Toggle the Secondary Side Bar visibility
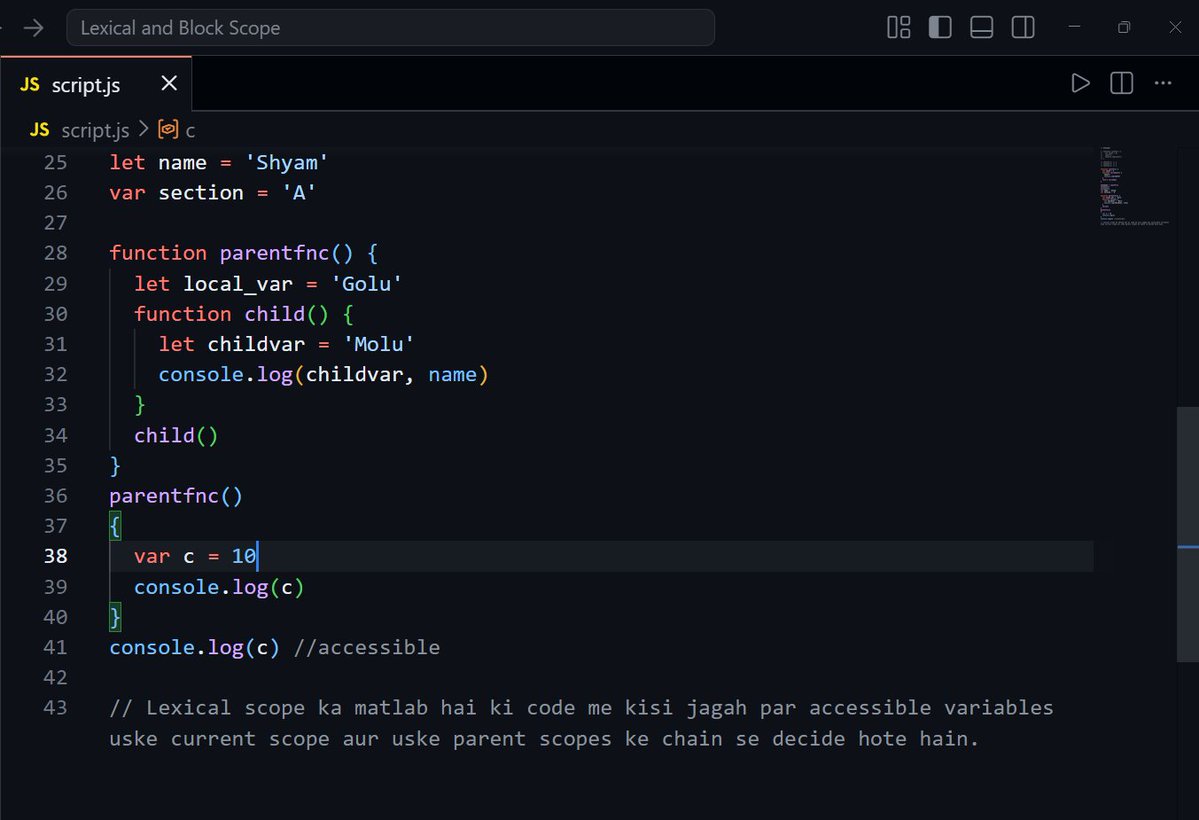The height and width of the screenshot is (820, 1199). tap(1022, 27)
